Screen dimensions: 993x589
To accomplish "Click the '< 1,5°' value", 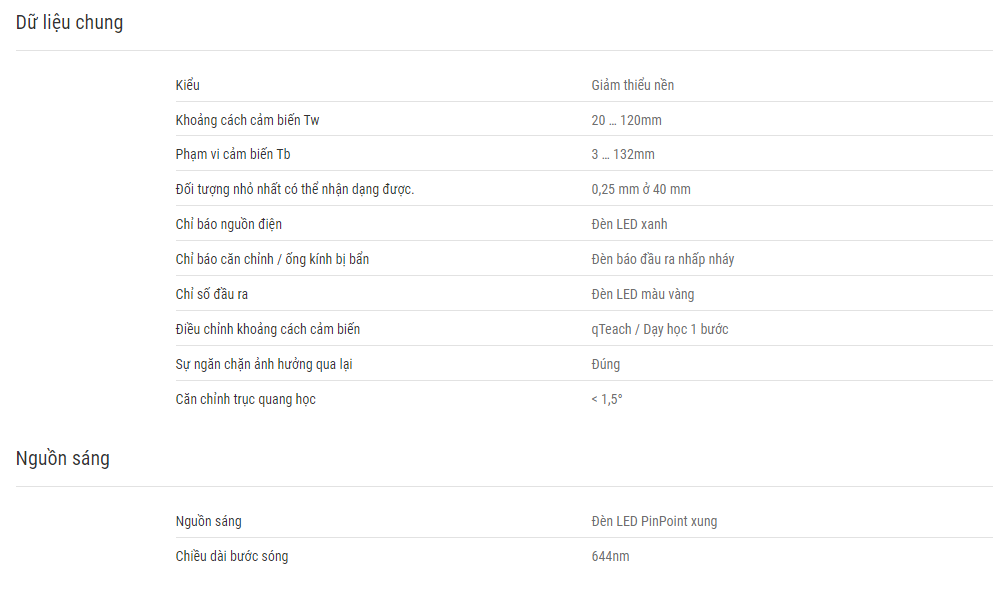I will coord(607,400).
